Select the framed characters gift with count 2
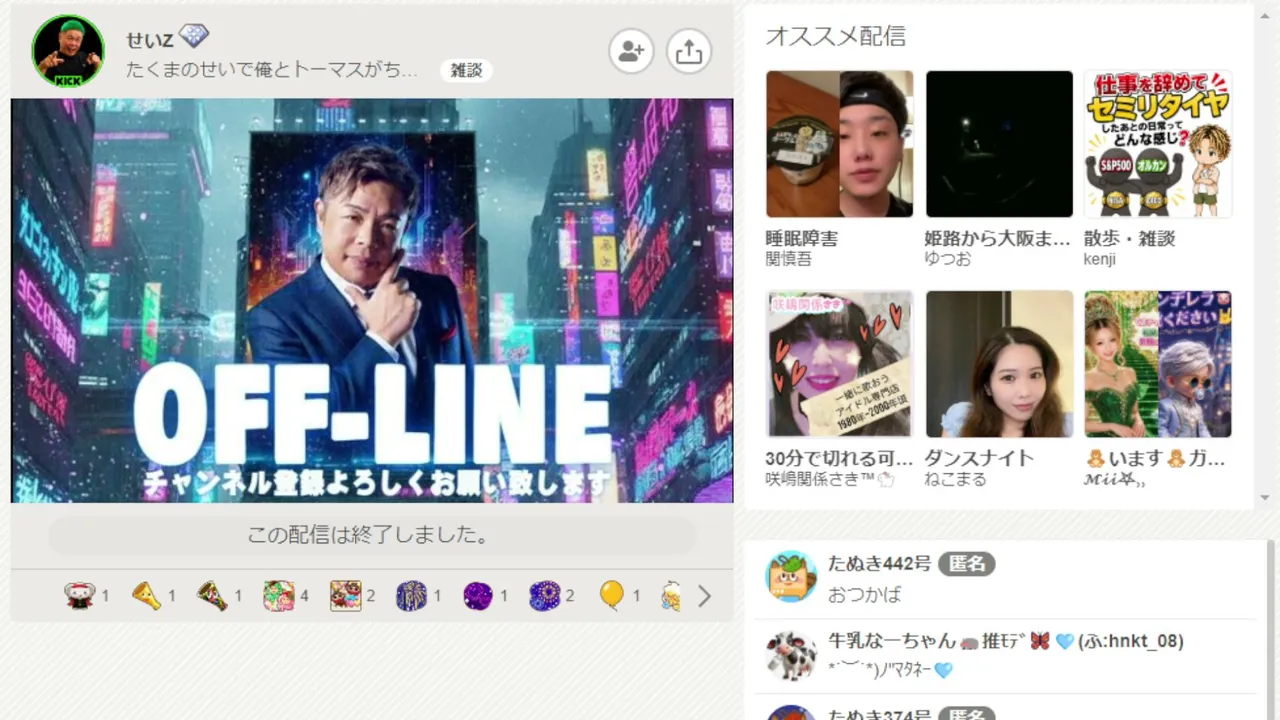The image size is (1280, 720). click(345, 596)
